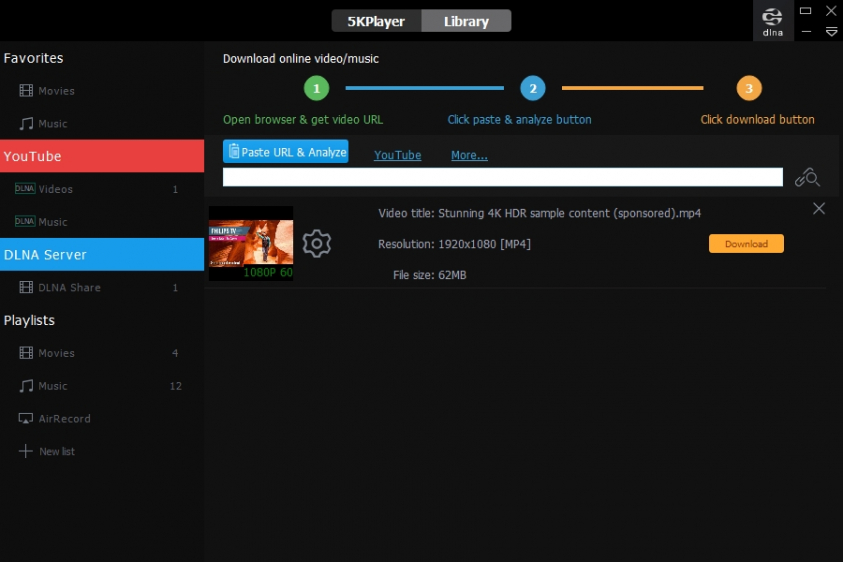Open DLNA Share entry

click(69, 288)
